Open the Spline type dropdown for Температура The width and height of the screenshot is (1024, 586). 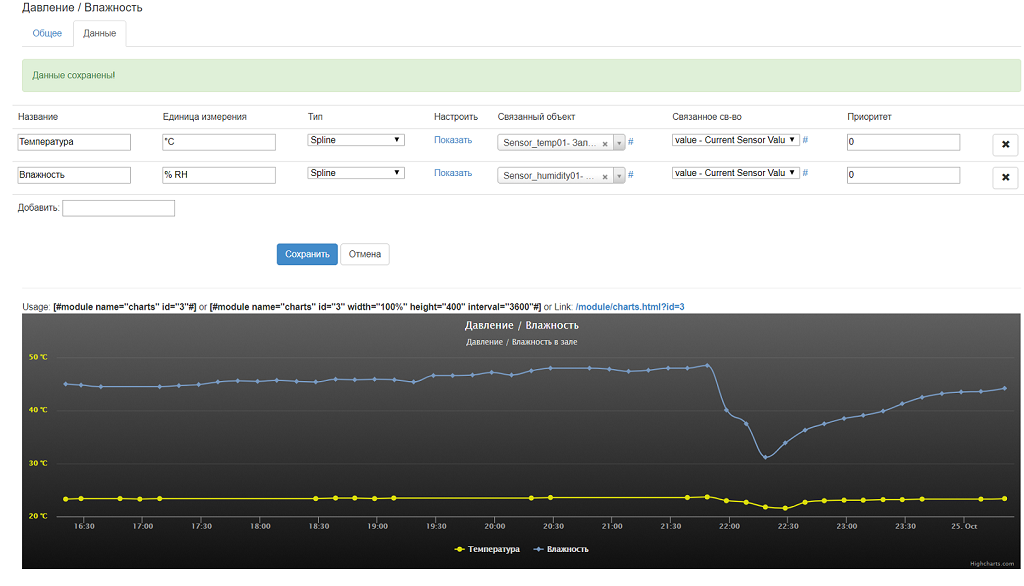click(355, 140)
